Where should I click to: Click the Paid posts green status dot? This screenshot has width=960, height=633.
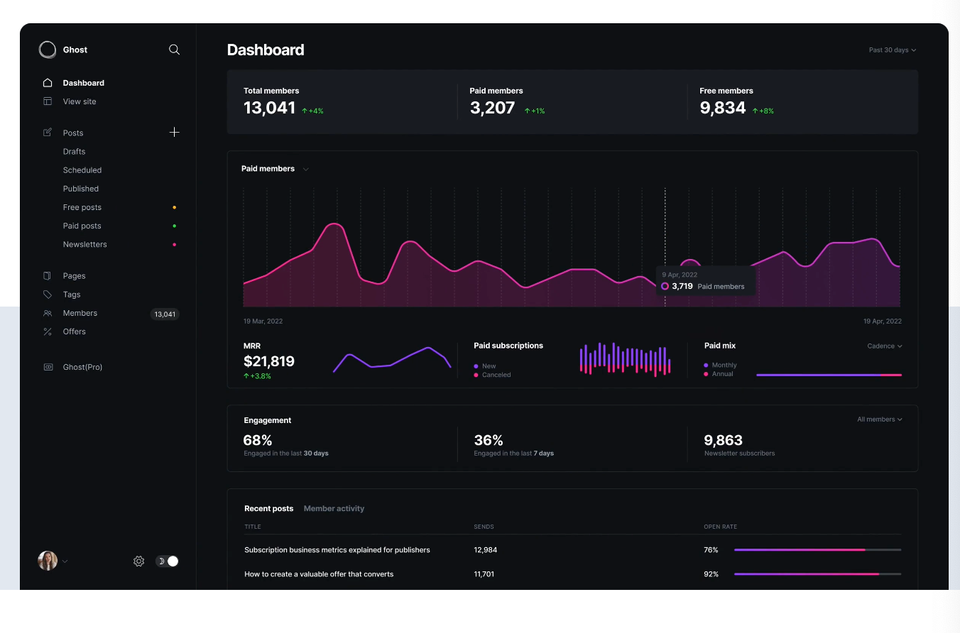174,225
